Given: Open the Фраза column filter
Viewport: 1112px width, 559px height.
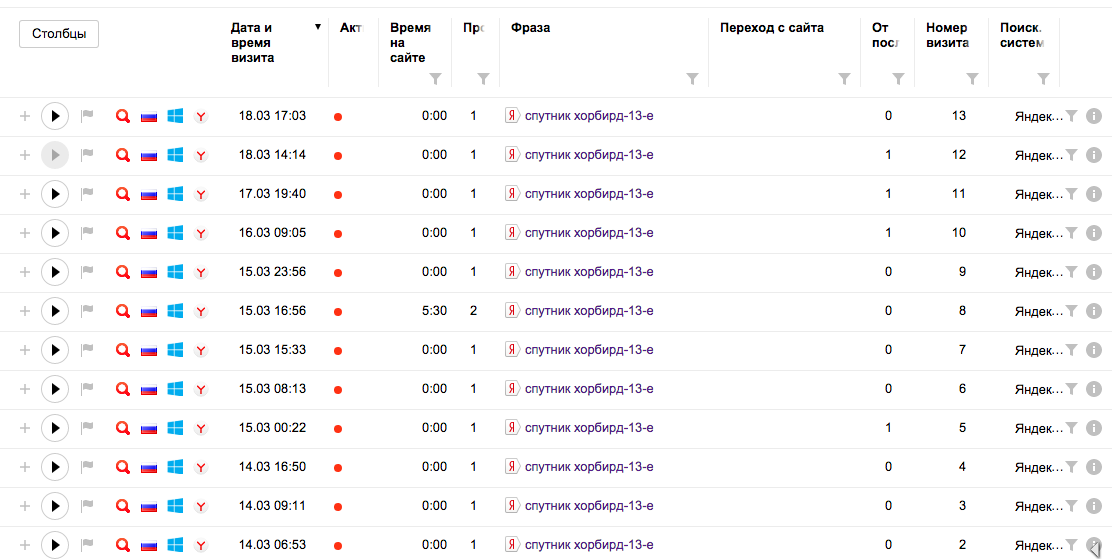Looking at the screenshot, I should click(692, 79).
